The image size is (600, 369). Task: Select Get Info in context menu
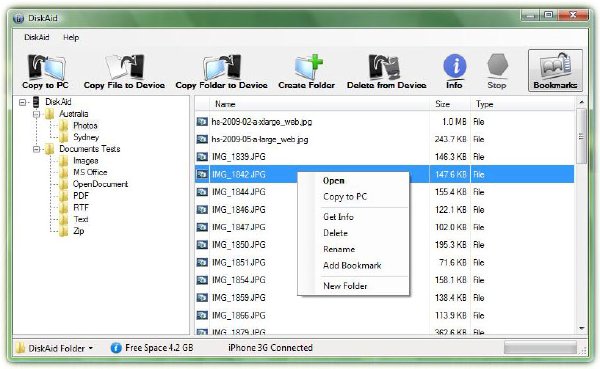338,217
